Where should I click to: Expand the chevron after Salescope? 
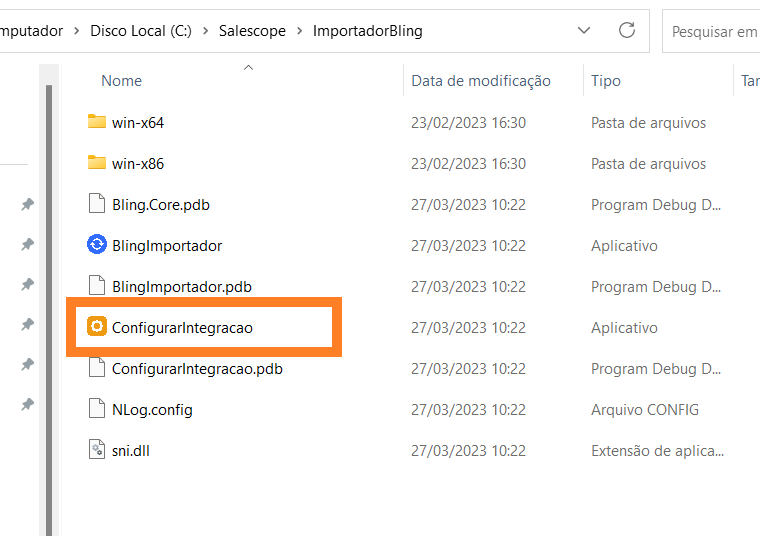pyautogui.click(x=300, y=31)
